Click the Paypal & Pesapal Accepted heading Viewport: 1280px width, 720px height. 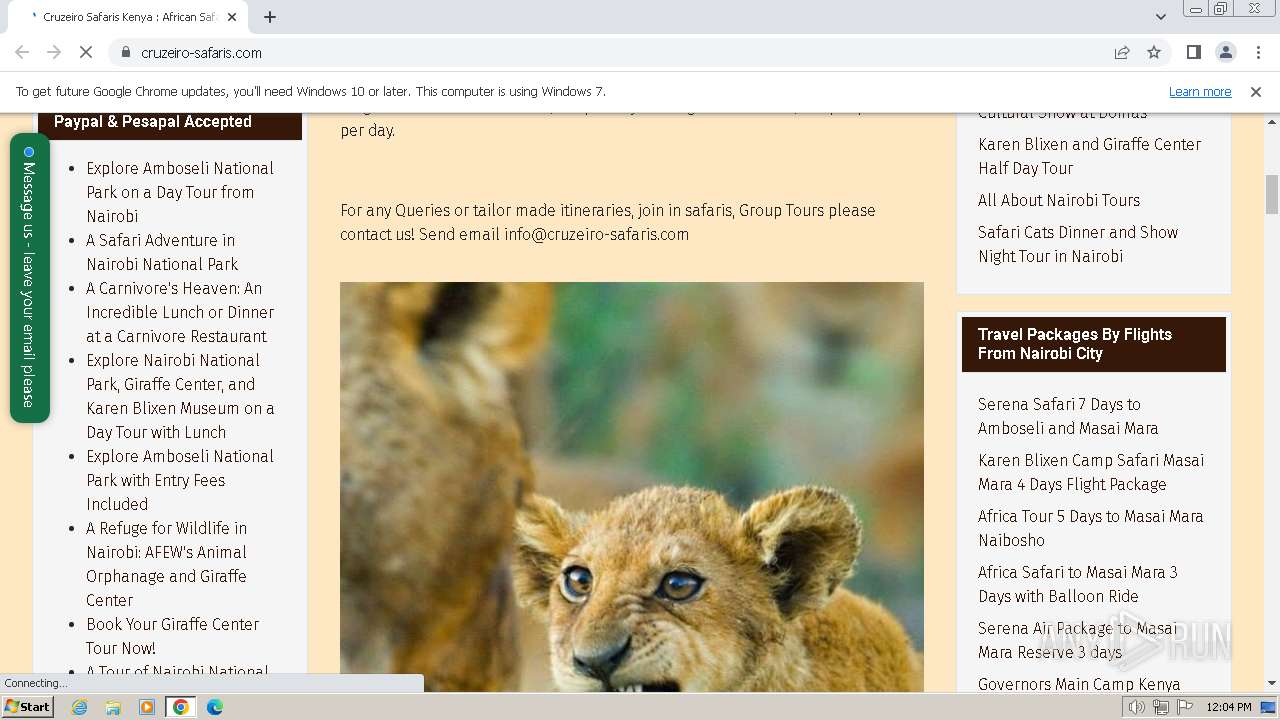153,121
